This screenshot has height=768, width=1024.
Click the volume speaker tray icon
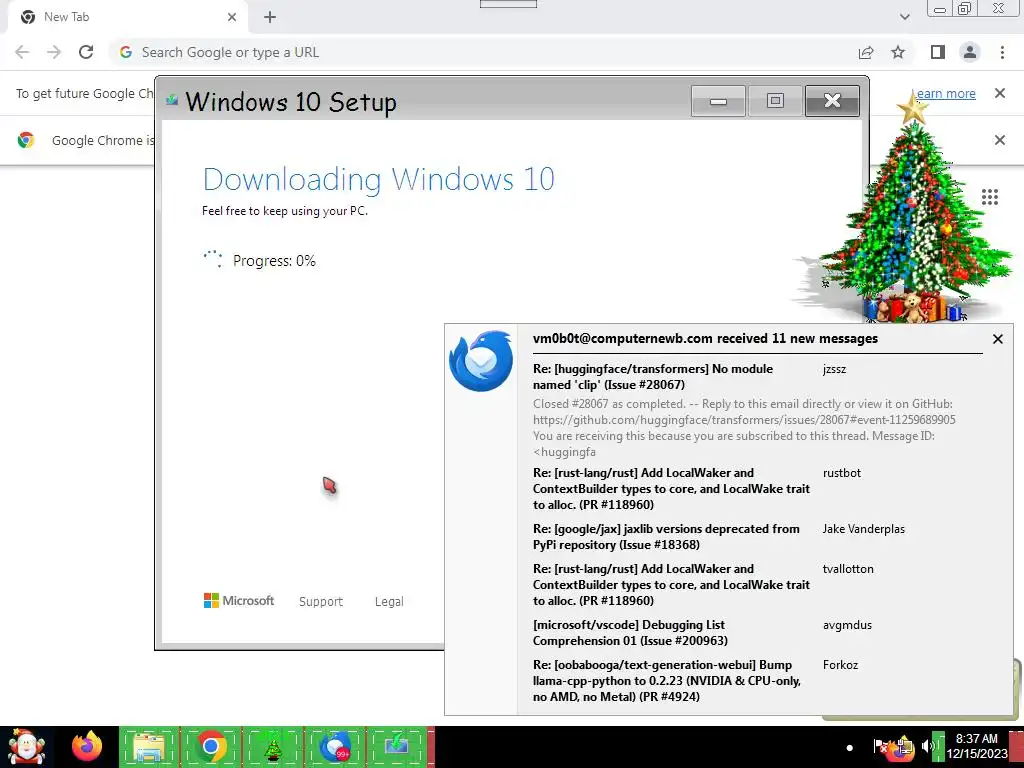(x=927, y=746)
